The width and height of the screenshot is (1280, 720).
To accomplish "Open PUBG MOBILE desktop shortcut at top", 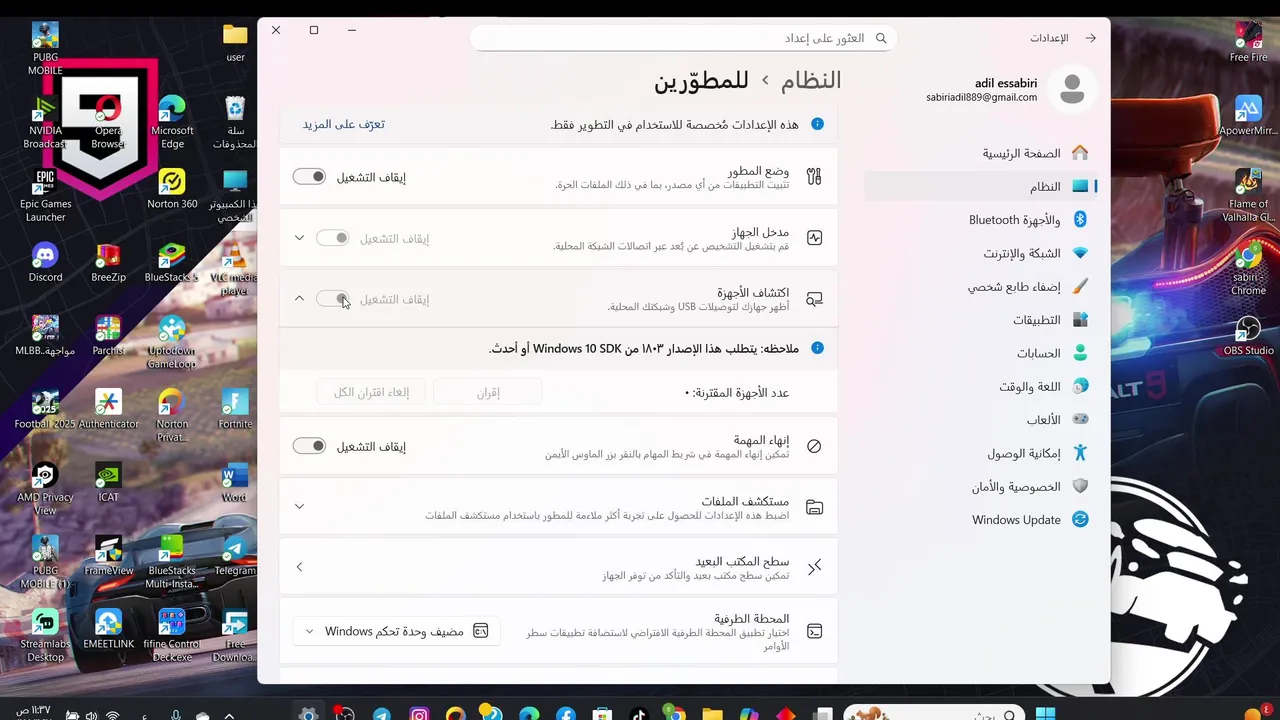I will point(45,48).
